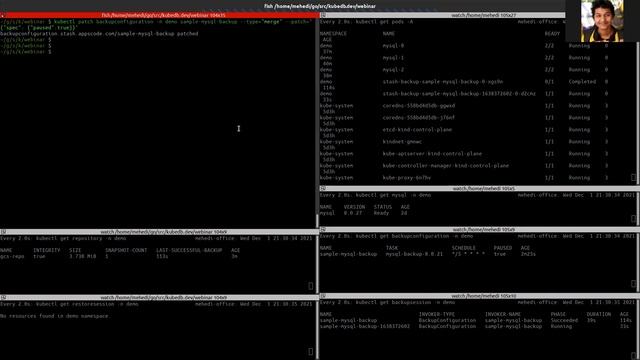Click 'kubectl get backupsession -n demo' watch header
640x360 pixels.
pos(405,302)
